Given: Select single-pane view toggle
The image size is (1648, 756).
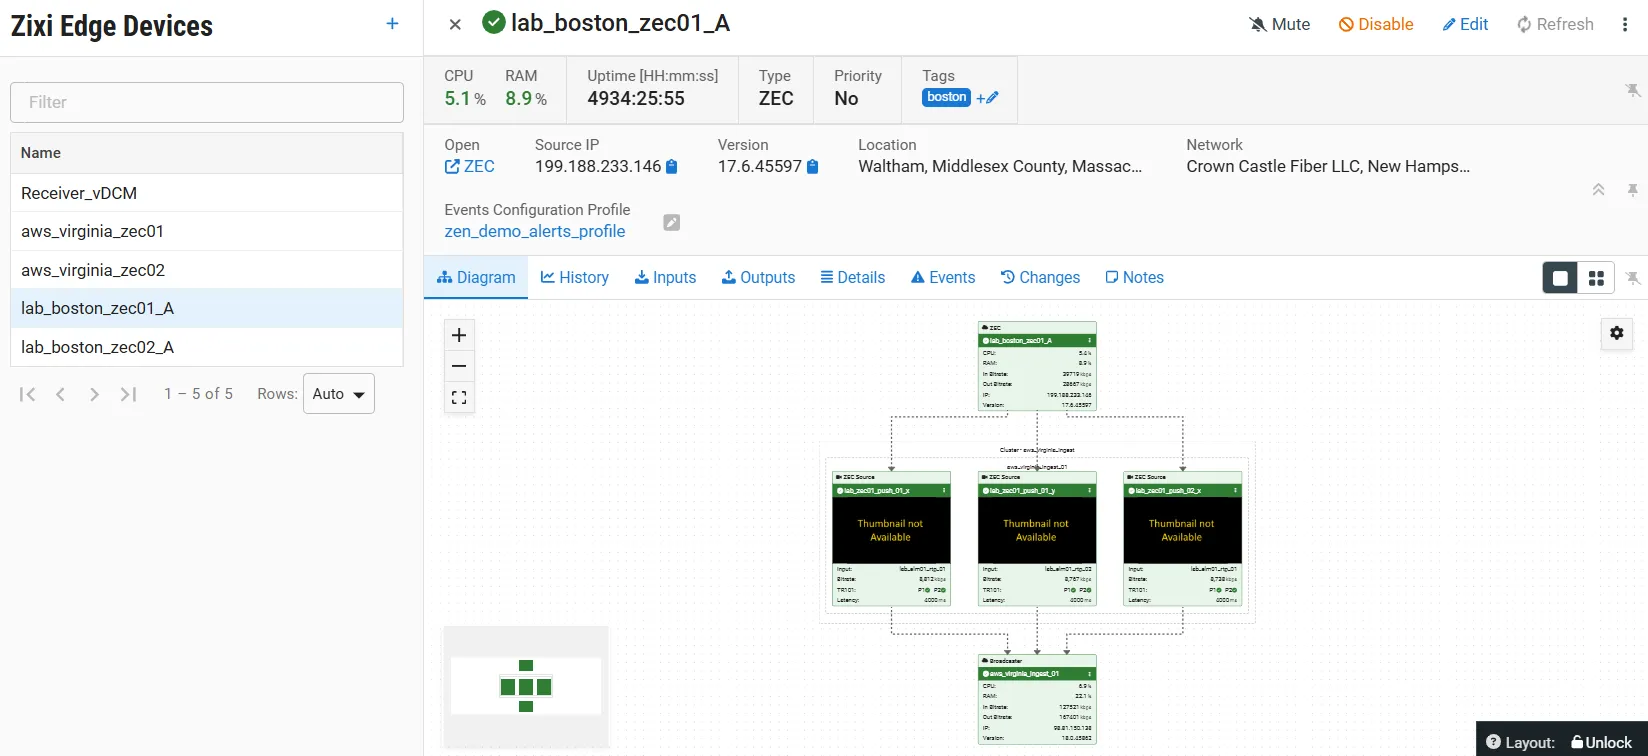Looking at the screenshot, I should point(1560,278).
